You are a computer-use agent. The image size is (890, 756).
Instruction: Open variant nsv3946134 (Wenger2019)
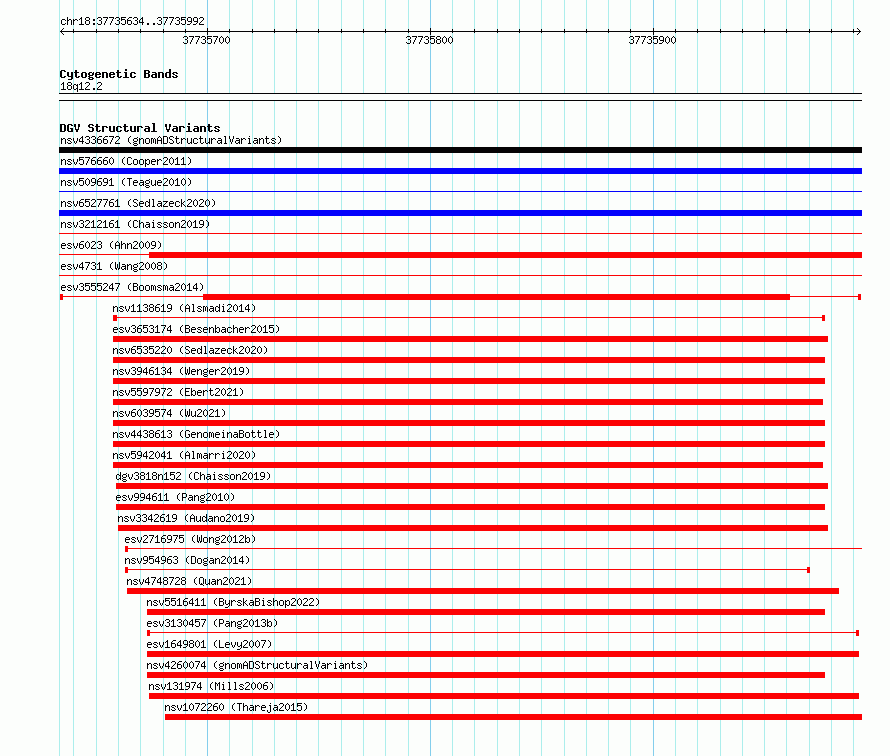click(181, 371)
